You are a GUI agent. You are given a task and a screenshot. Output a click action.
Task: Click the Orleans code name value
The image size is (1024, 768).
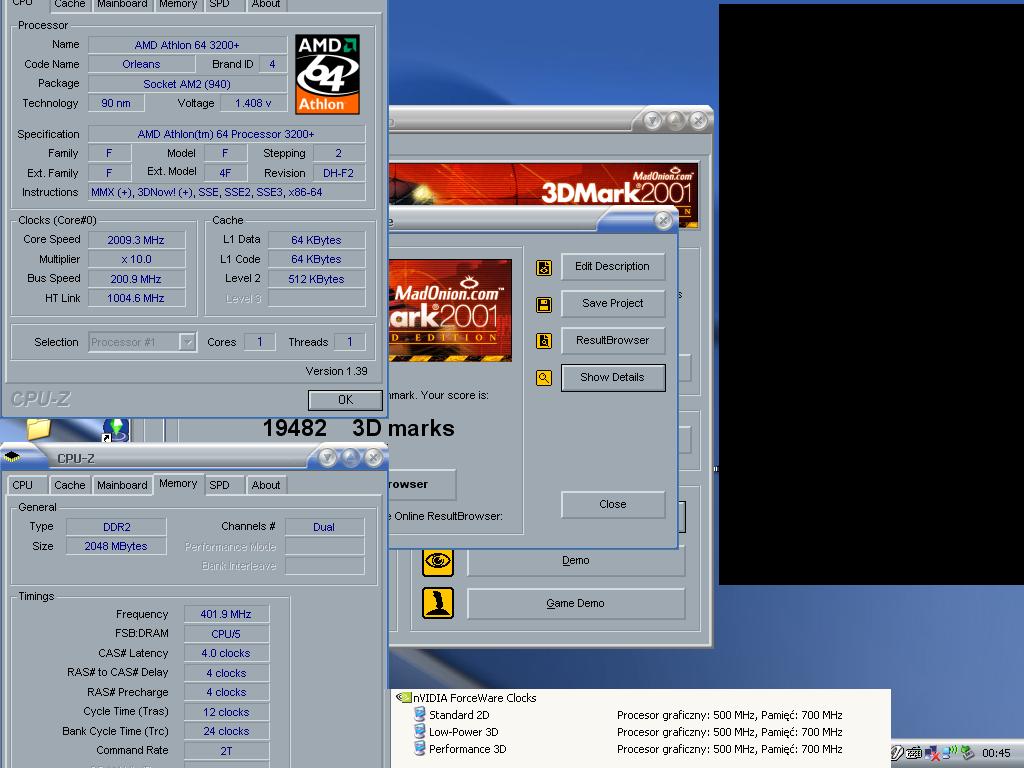(x=141, y=64)
